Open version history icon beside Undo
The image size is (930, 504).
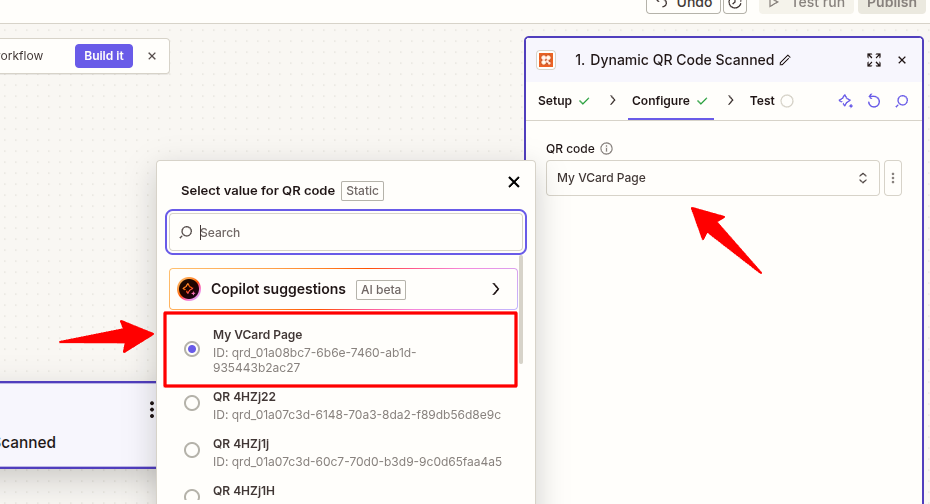[x=735, y=4]
